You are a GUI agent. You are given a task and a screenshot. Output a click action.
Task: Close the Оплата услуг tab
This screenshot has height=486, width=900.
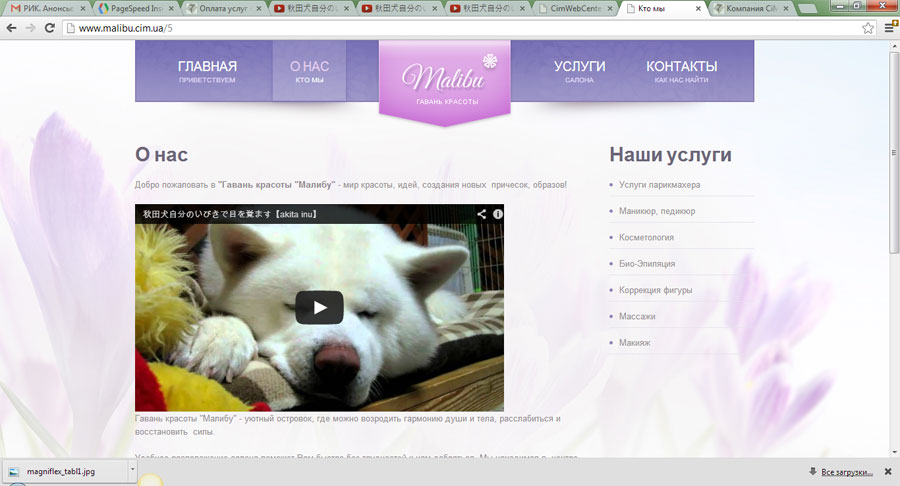point(259,9)
